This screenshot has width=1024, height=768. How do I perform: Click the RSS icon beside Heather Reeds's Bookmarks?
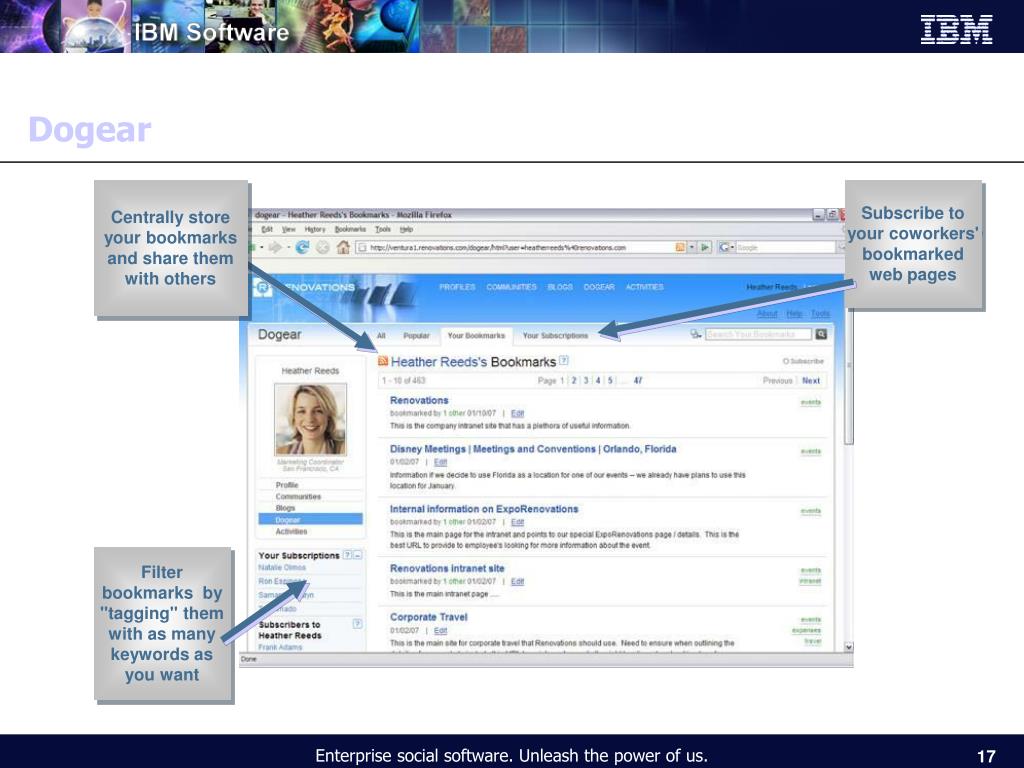pos(383,361)
